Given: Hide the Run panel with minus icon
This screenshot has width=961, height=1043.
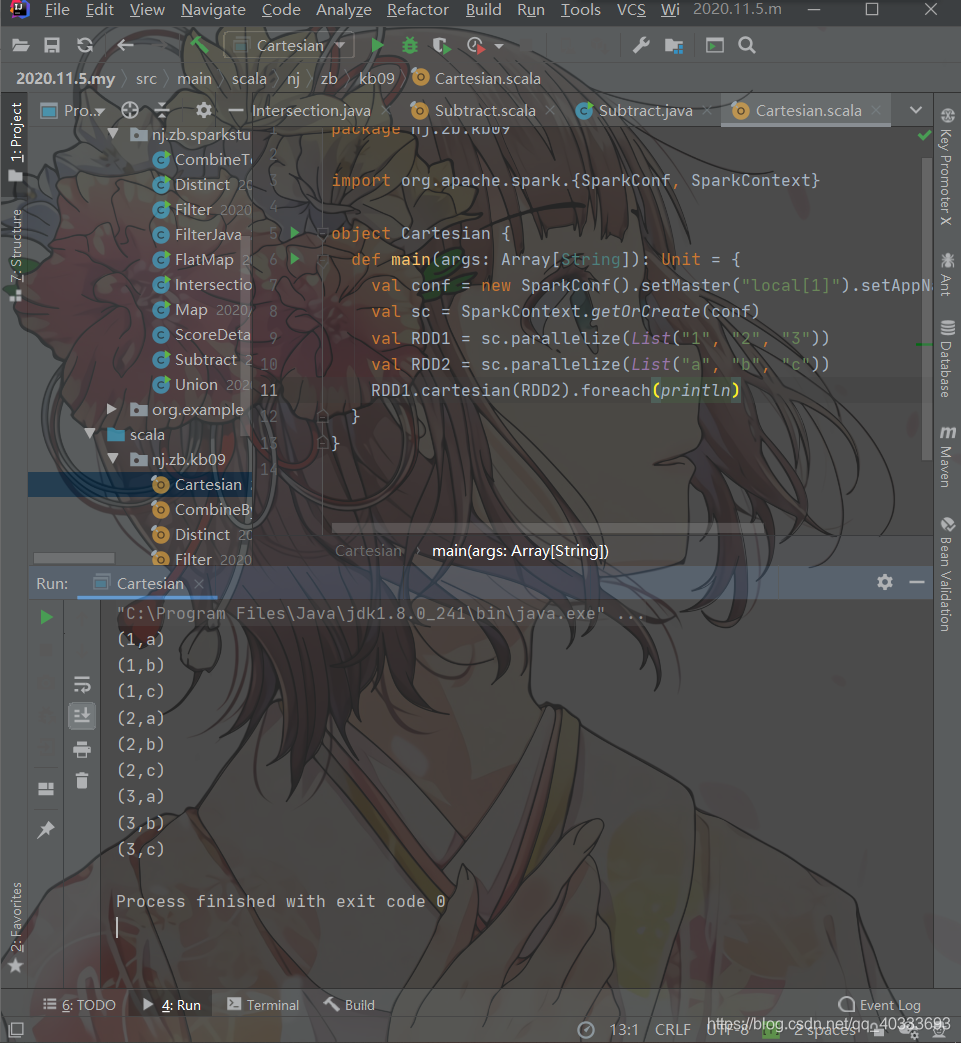Looking at the screenshot, I should tap(916, 583).
